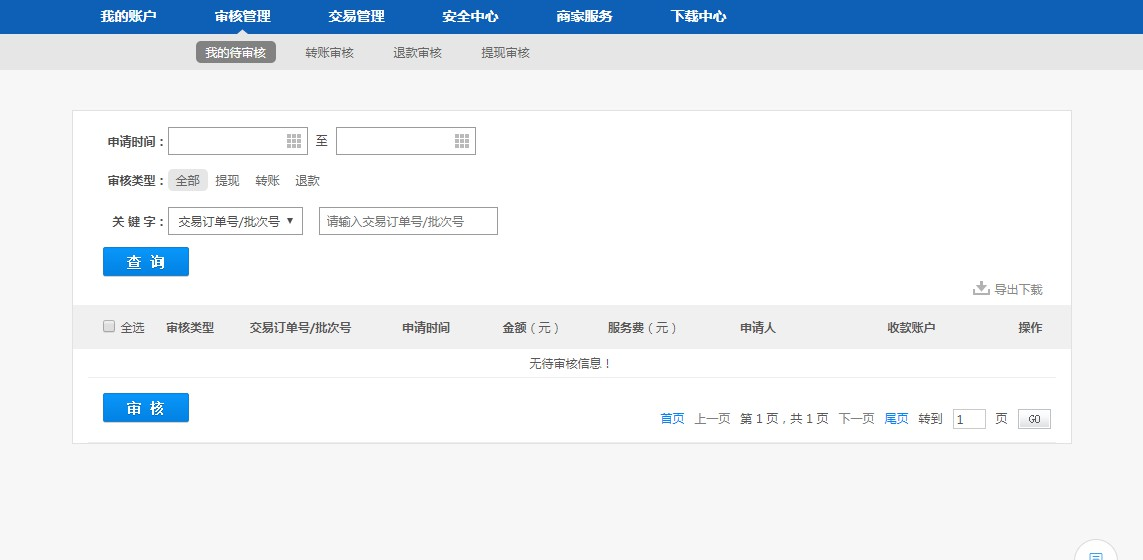Tick the 全选 select-all checkbox
The image size is (1143, 560).
109,327
